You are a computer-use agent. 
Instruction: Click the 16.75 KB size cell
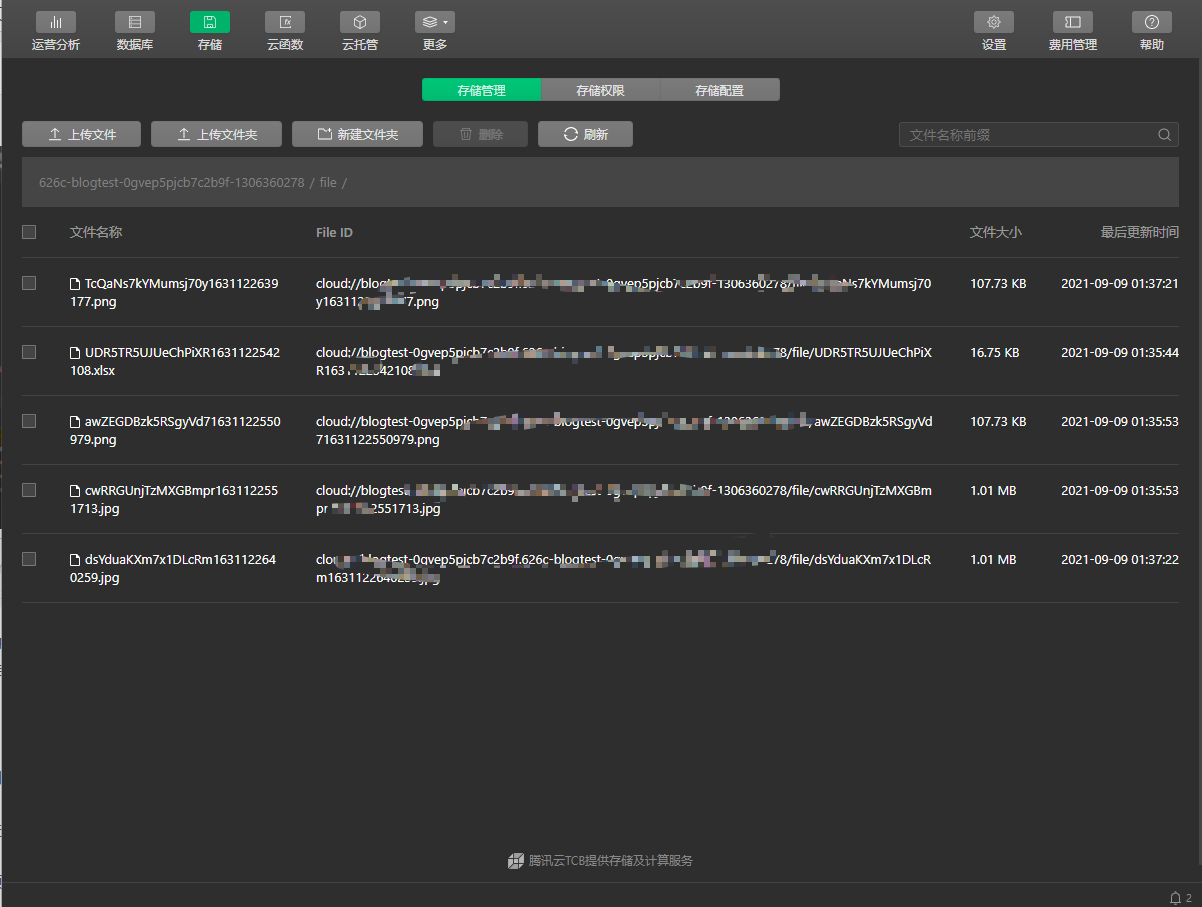point(995,353)
